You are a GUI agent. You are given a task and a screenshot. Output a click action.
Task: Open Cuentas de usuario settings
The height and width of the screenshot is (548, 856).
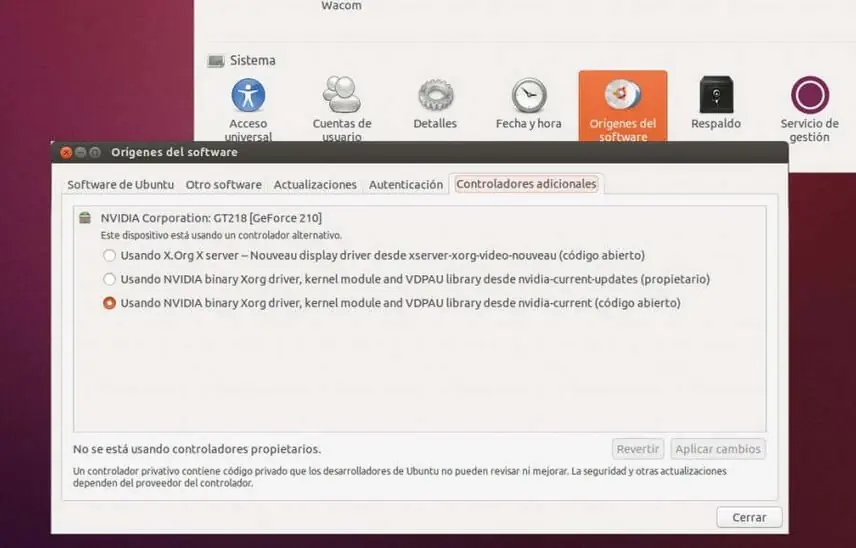(342, 108)
